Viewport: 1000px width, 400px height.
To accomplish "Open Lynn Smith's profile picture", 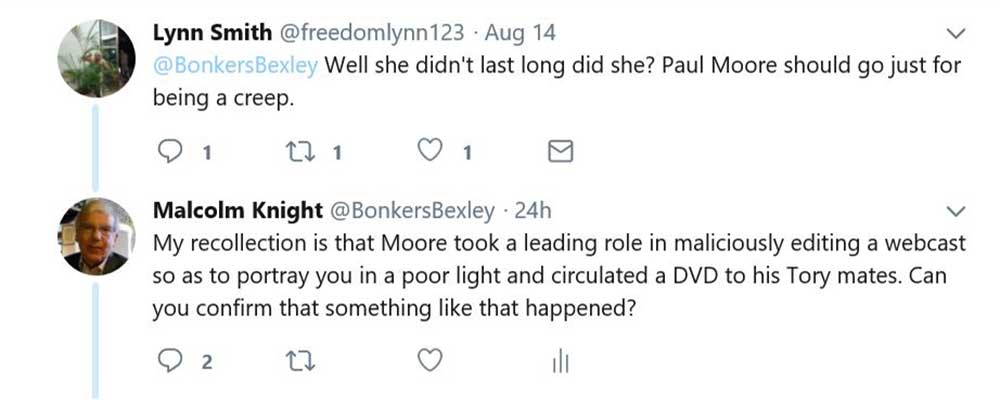I will point(97,58).
